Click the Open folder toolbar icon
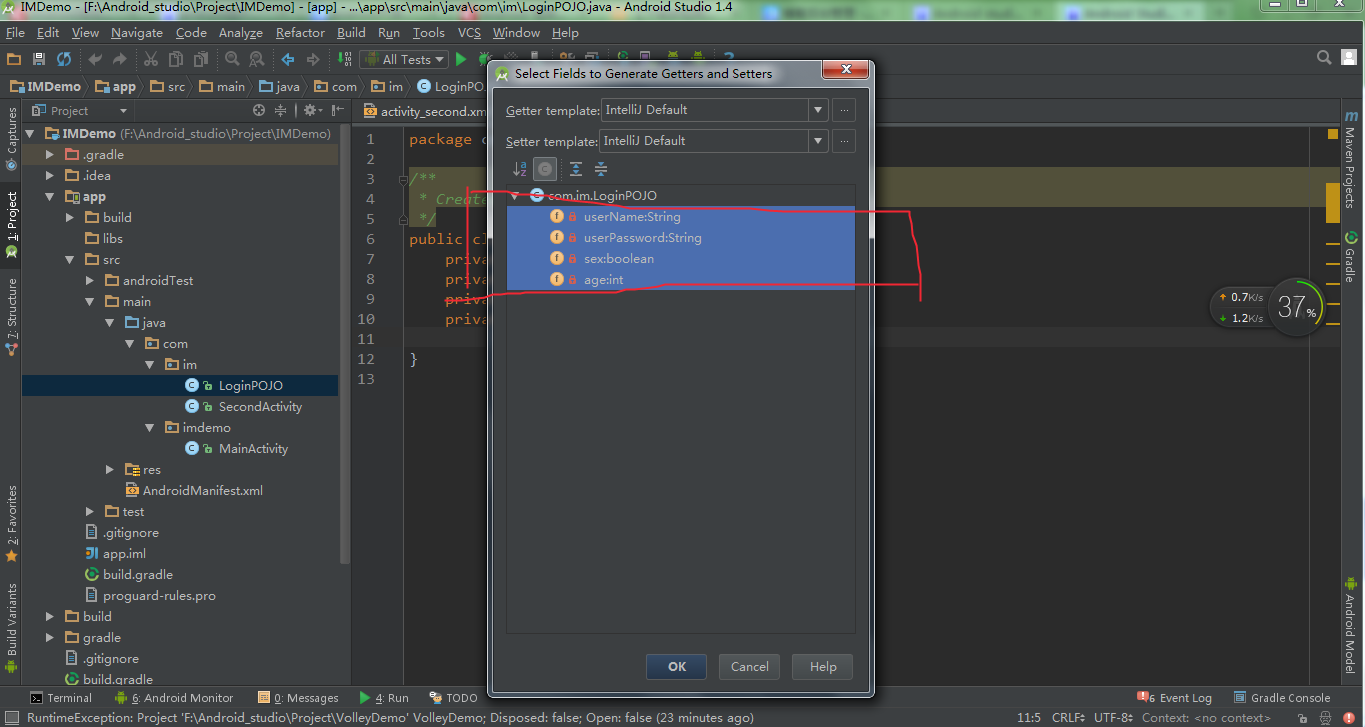The height and width of the screenshot is (727, 1365). (14, 59)
